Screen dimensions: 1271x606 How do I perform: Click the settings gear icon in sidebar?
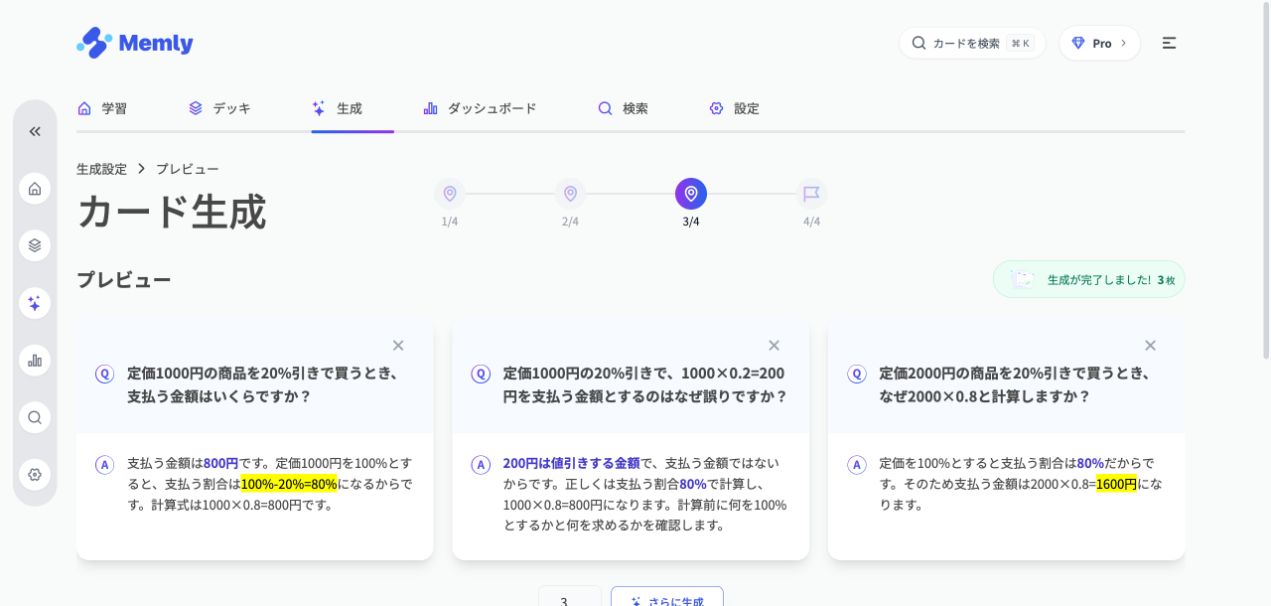point(35,474)
